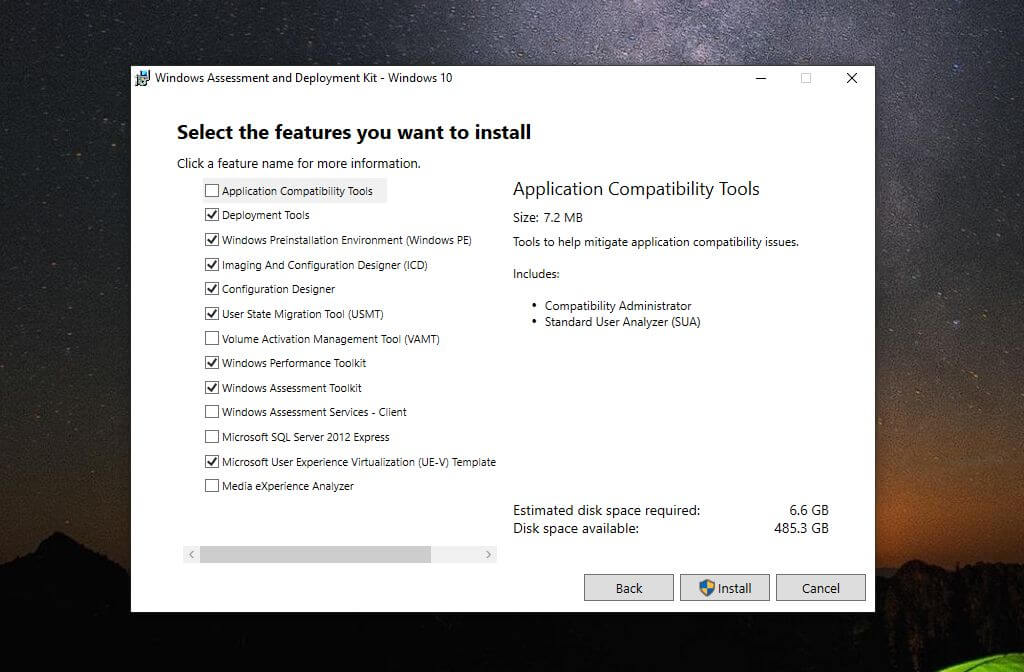Uncheck Windows Performance Toolkit checkbox

pyautogui.click(x=212, y=362)
